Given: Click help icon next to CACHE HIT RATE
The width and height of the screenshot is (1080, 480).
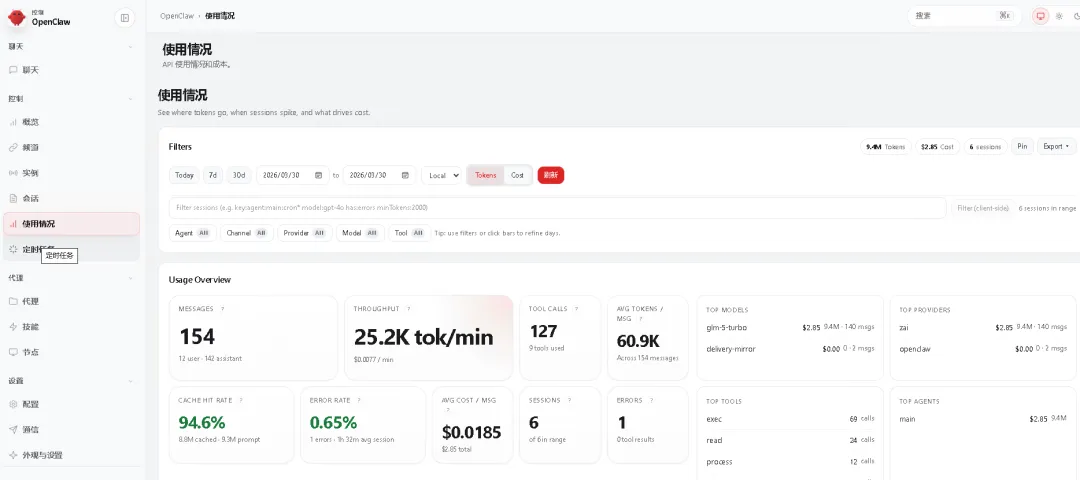Looking at the screenshot, I should (240, 400).
